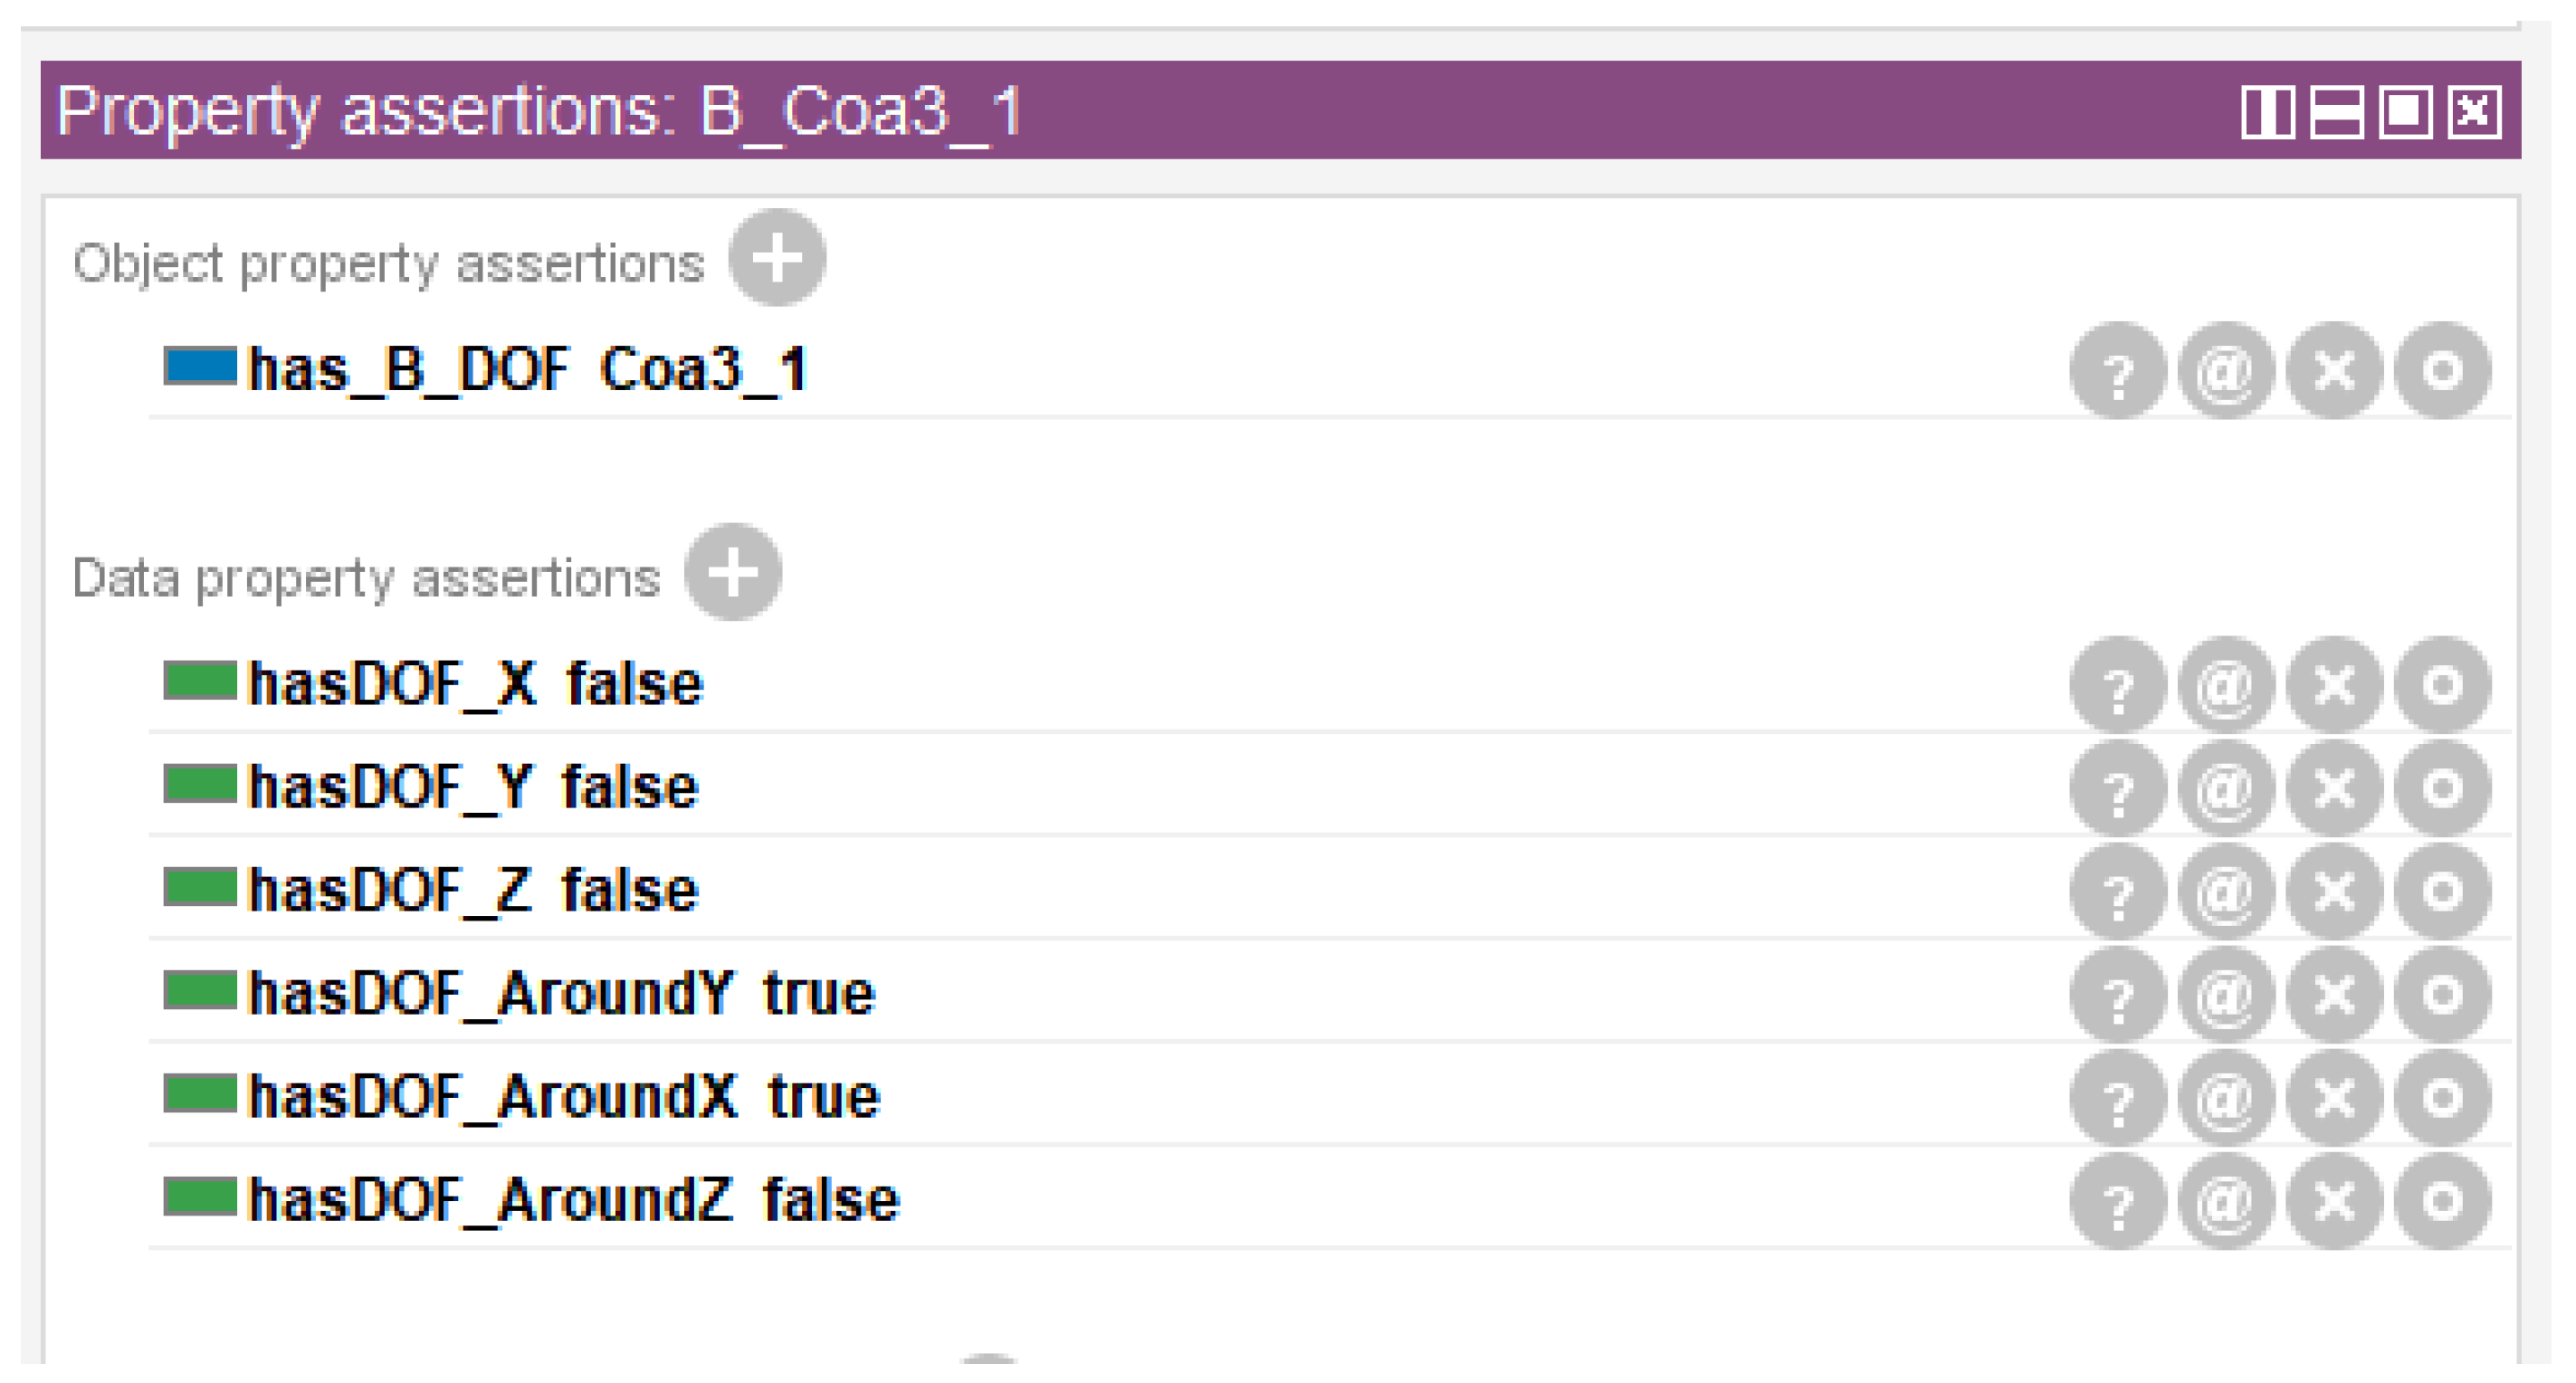
Task: Show explanation for hasDOF_AroundY true
Action: coord(2118,994)
